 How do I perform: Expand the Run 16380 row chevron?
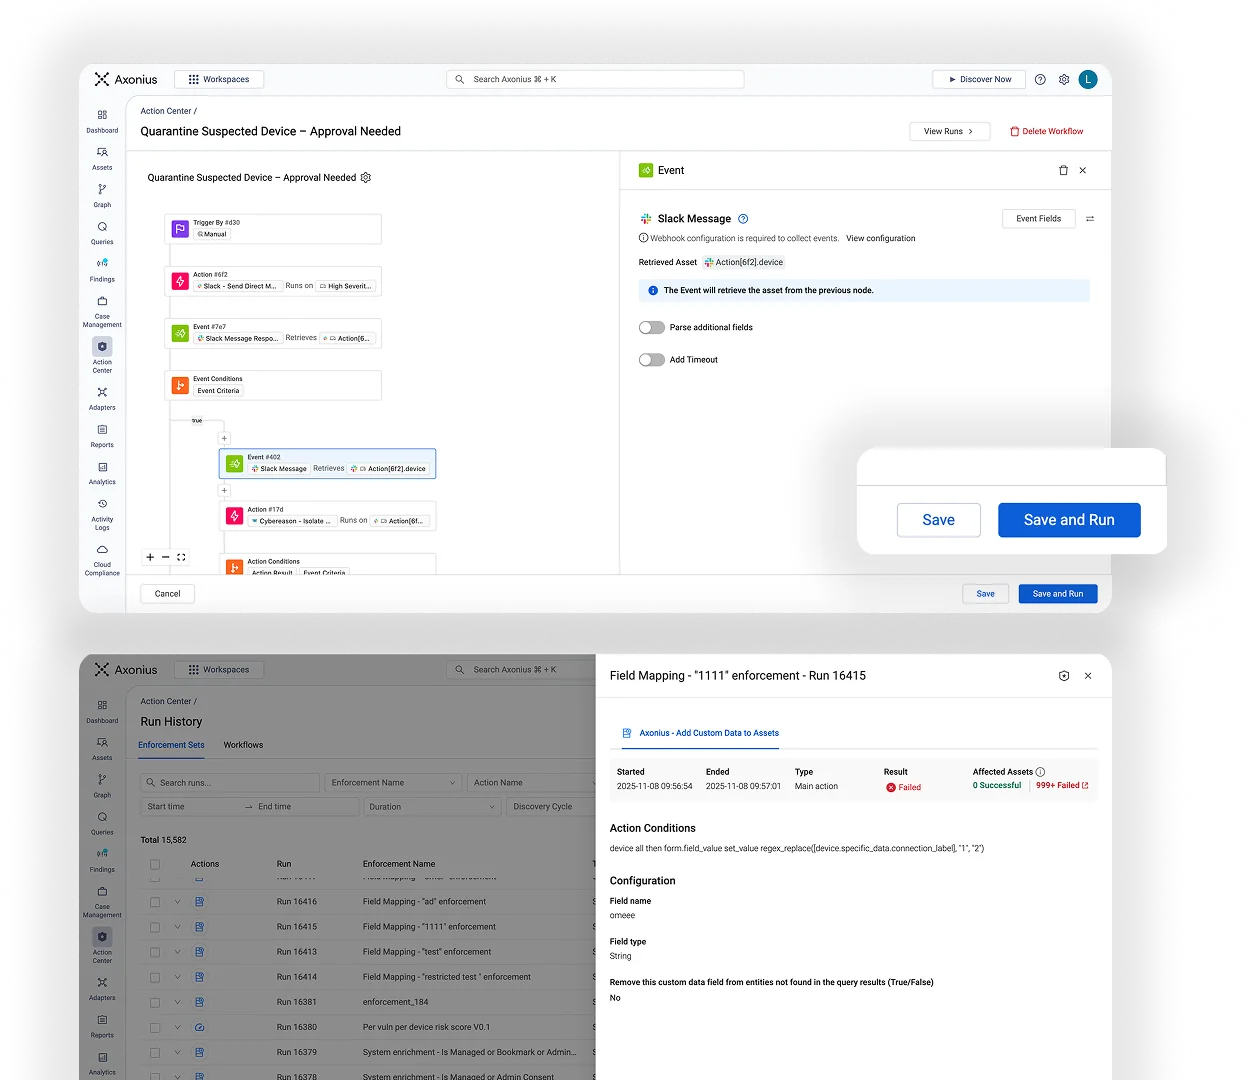click(178, 1027)
